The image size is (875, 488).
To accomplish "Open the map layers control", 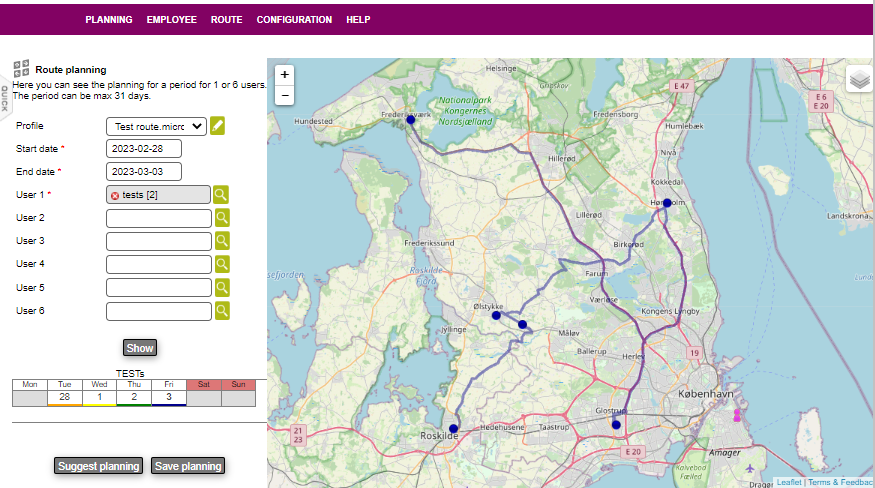I will click(x=859, y=80).
